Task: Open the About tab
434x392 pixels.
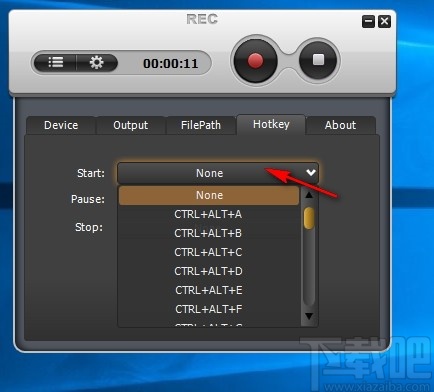Action: click(340, 125)
